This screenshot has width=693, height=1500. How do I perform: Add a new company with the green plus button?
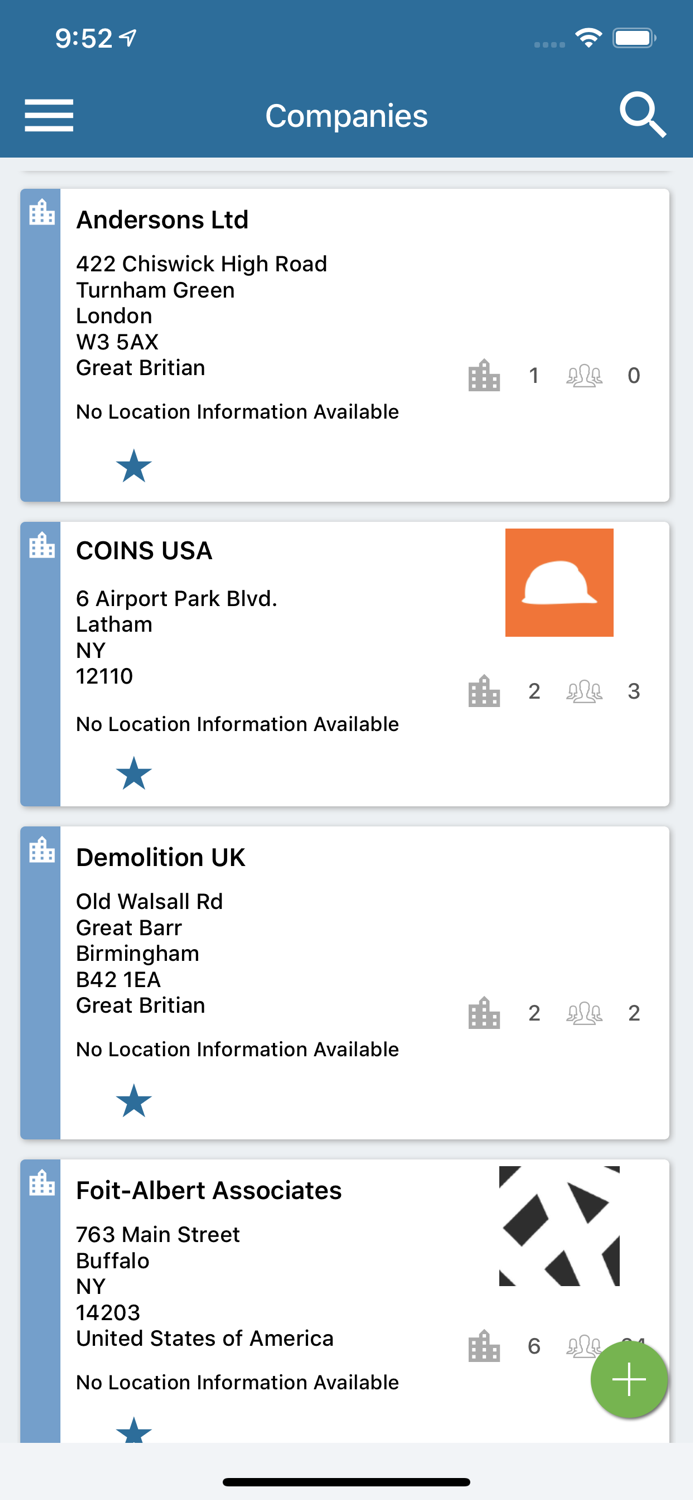pos(629,1379)
